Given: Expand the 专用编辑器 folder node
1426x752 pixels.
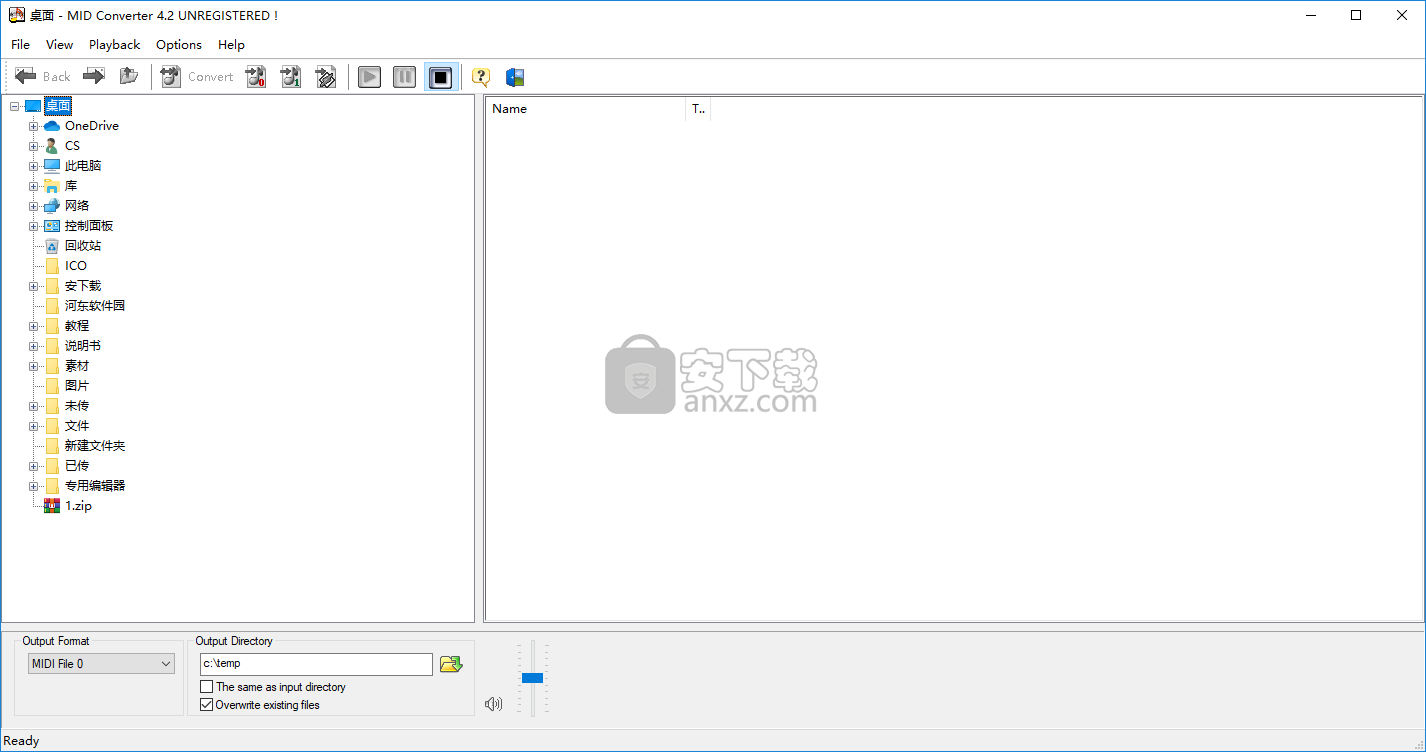Looking at the screenshot, I should tap(34, 486).
